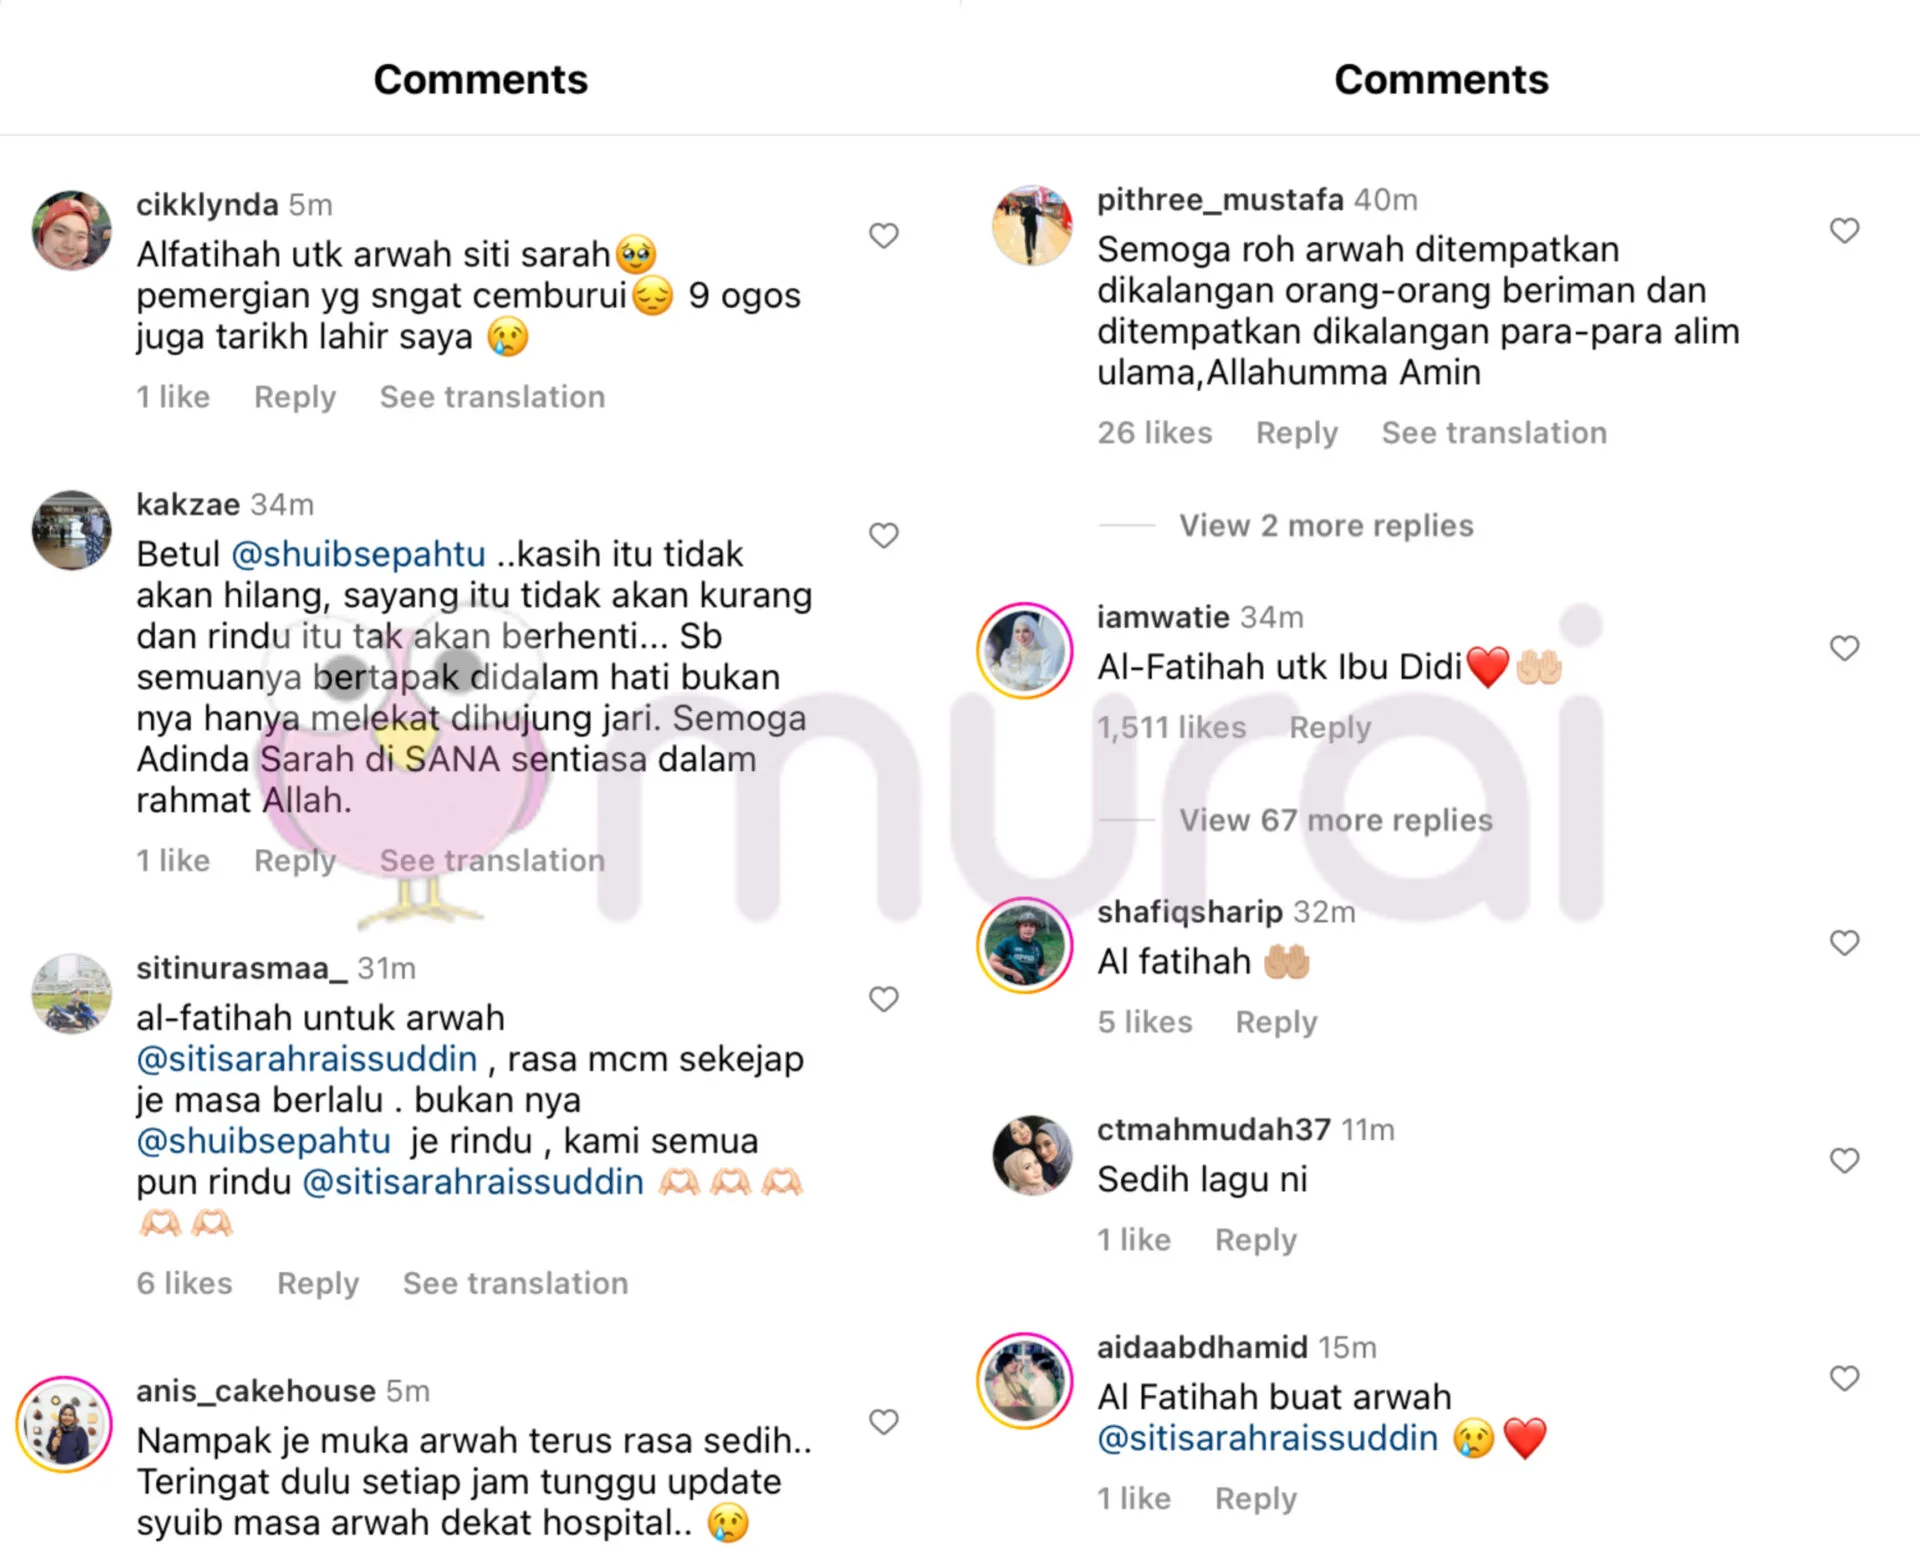Tap heart next to ctmahmudah37's comment
The width and height of the screenshot is (1920, 1561).
[x=1844, y=1161]
